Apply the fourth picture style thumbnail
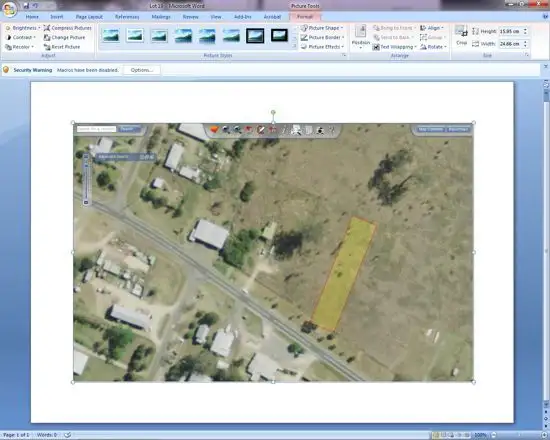 [183, 35]
